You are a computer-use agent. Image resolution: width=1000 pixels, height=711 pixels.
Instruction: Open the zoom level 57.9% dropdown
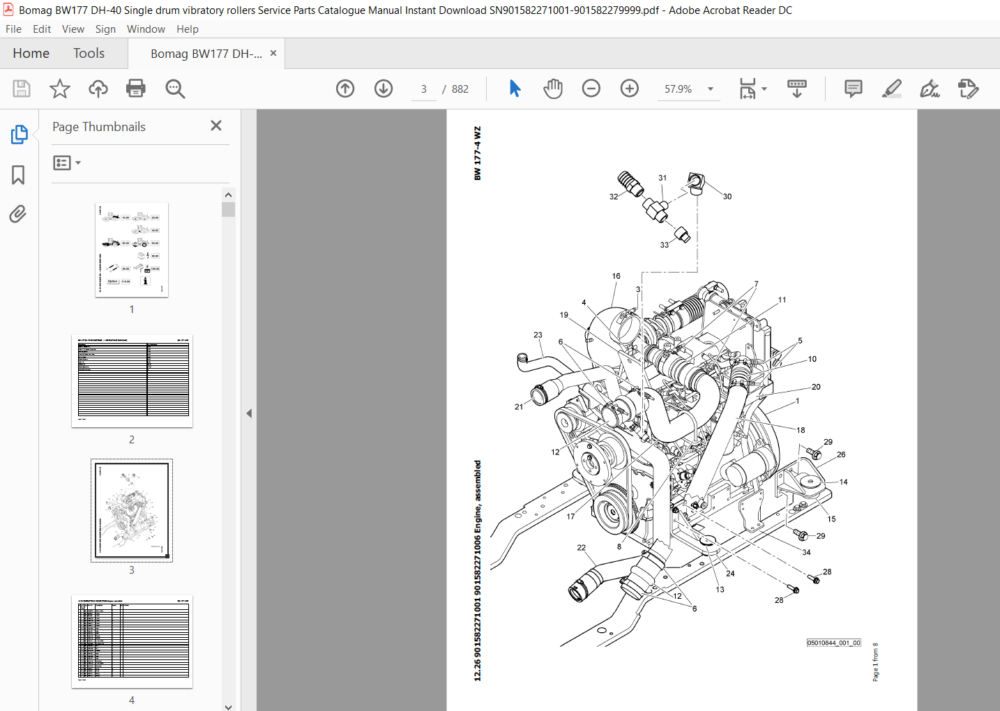(688, 89)
